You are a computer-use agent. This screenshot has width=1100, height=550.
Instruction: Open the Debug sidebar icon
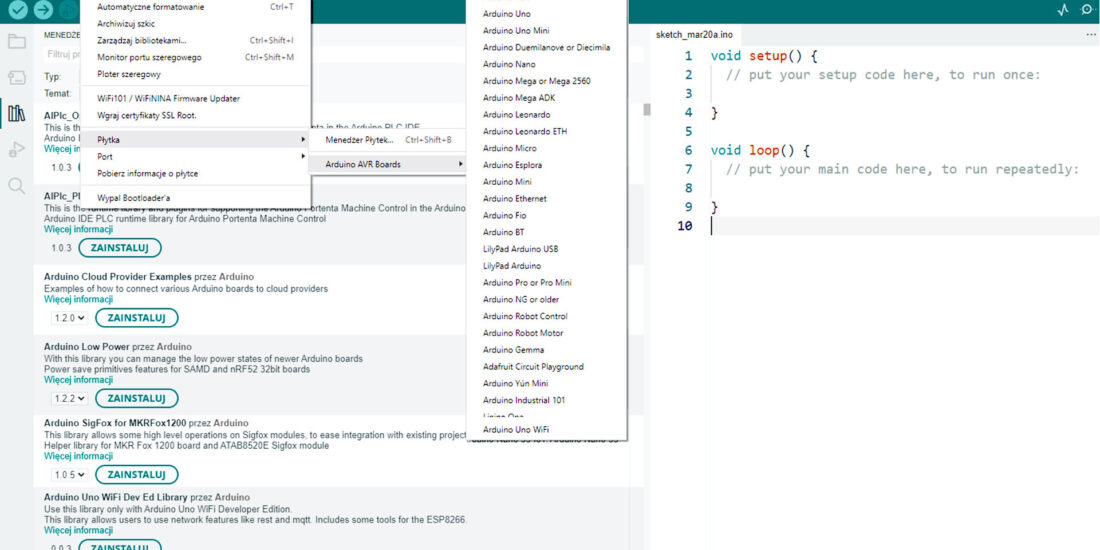(16, 149)
